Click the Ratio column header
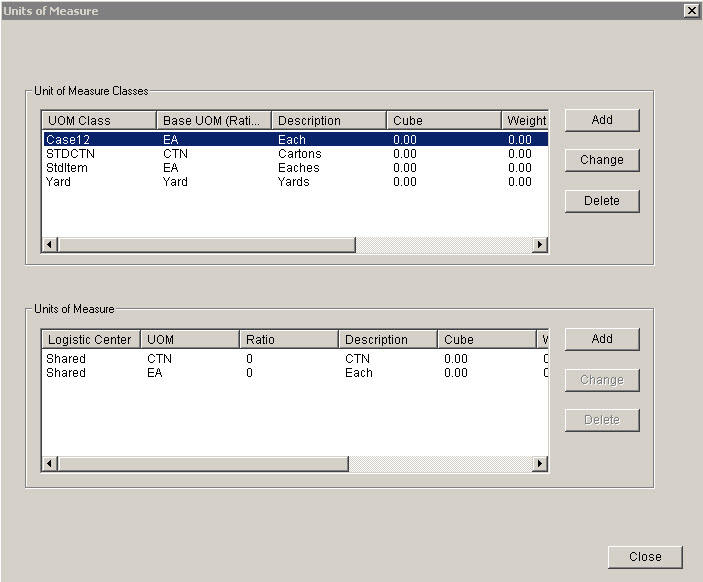This screenshot has width=703, height=582. click(x=289, y=339)
